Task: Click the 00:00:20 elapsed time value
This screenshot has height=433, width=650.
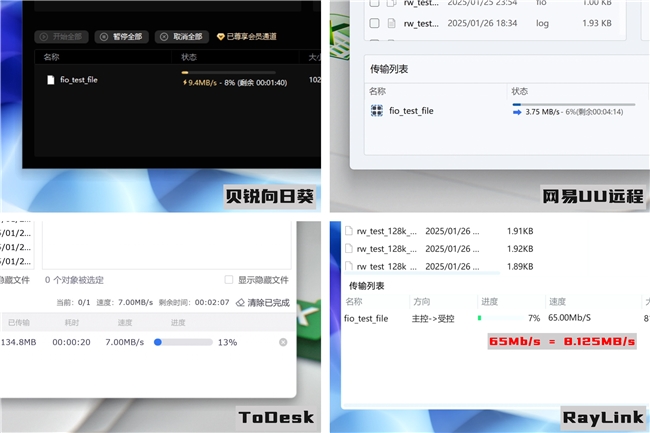Action: click(x=71, y=342)
